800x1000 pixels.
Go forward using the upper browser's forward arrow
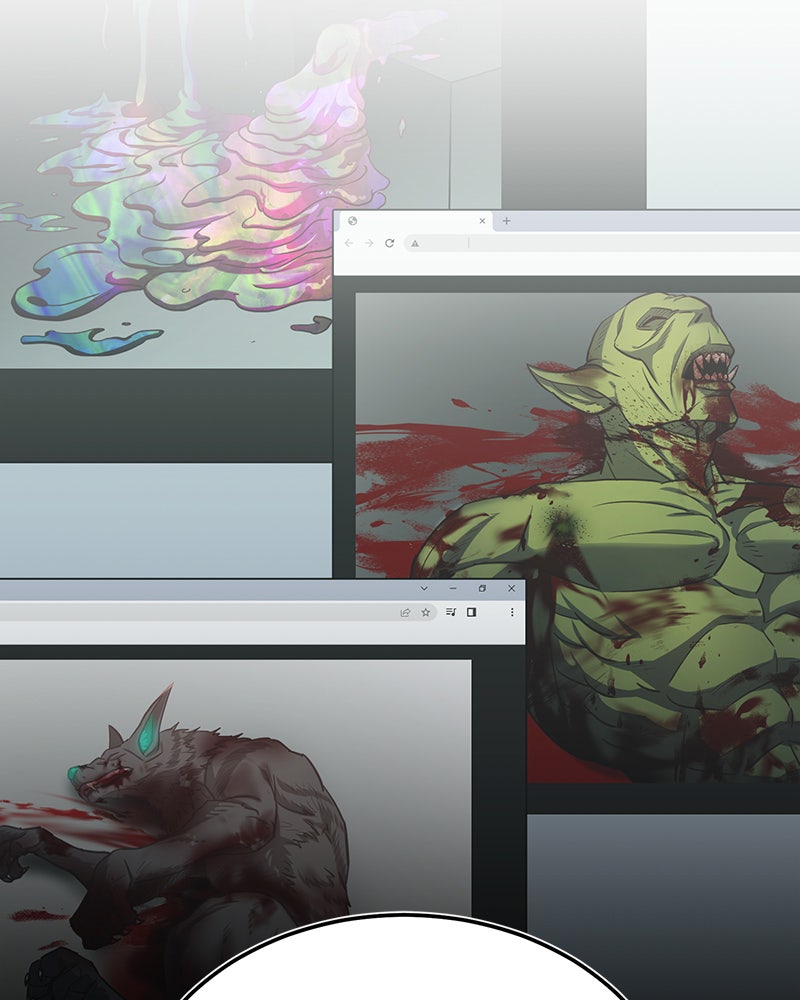369,243
